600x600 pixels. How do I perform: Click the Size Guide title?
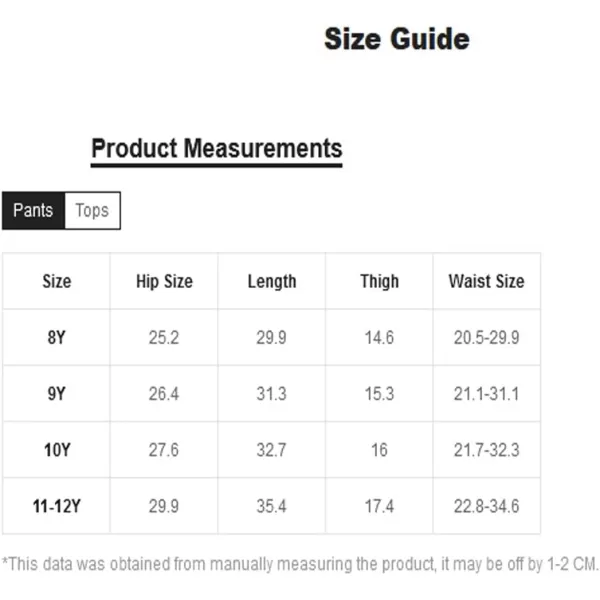[x=397, y=39]
